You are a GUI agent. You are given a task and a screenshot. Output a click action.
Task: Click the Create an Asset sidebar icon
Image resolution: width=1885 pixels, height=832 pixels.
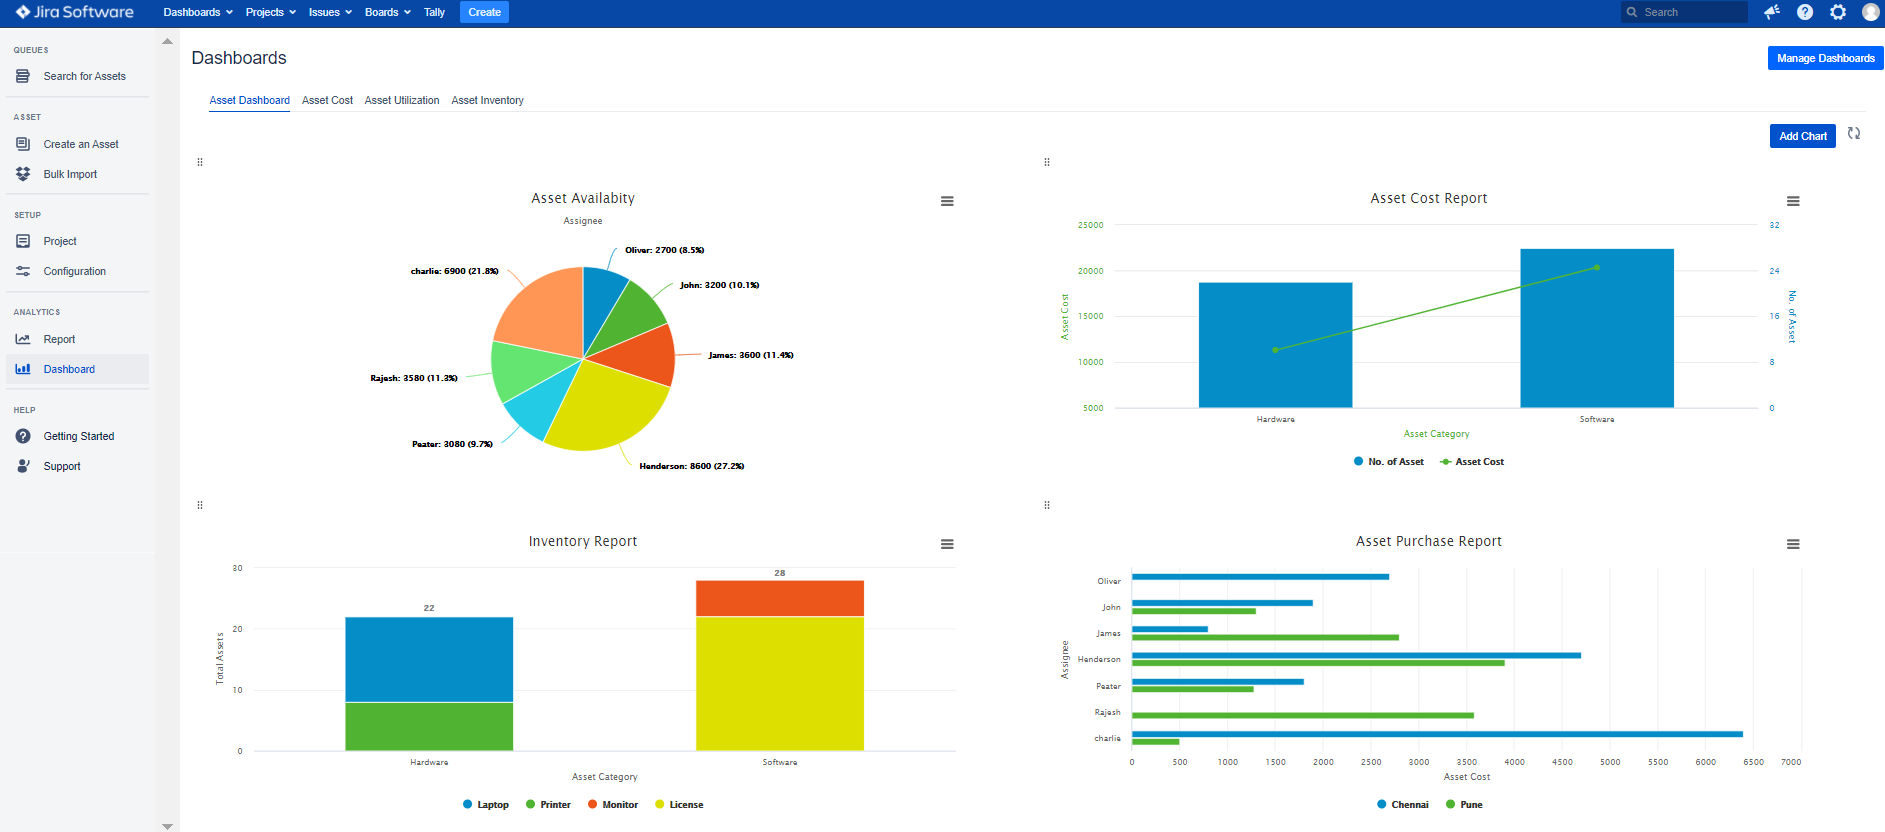point(23,144)
